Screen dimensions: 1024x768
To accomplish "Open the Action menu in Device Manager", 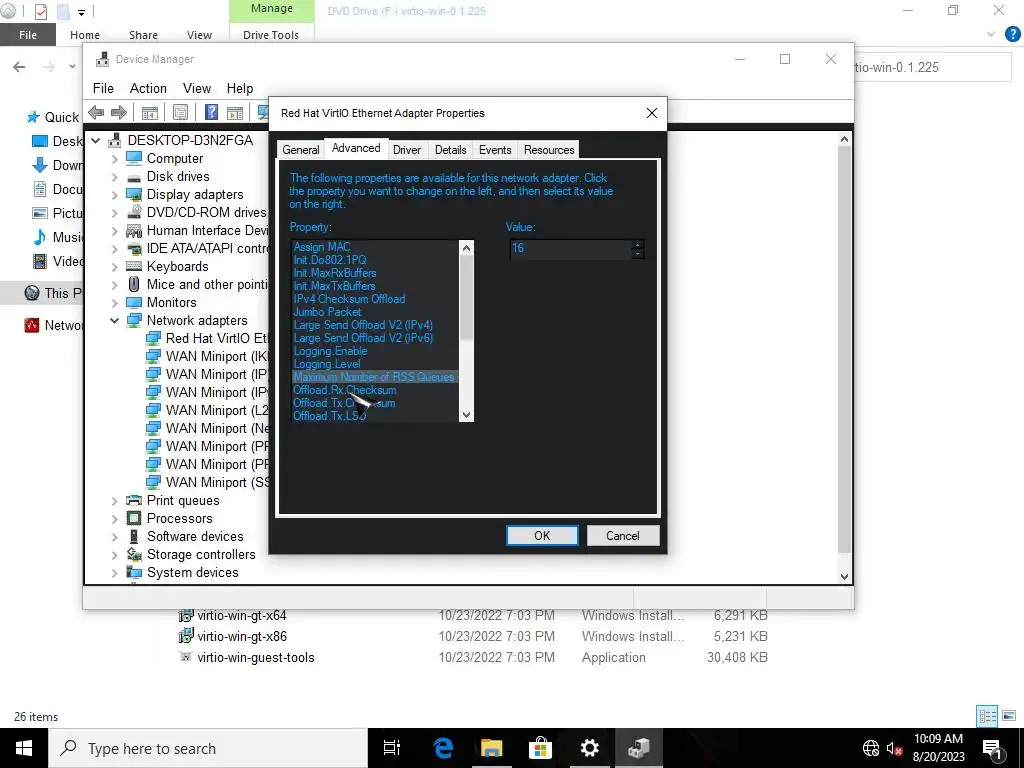I will coord(148,88).
